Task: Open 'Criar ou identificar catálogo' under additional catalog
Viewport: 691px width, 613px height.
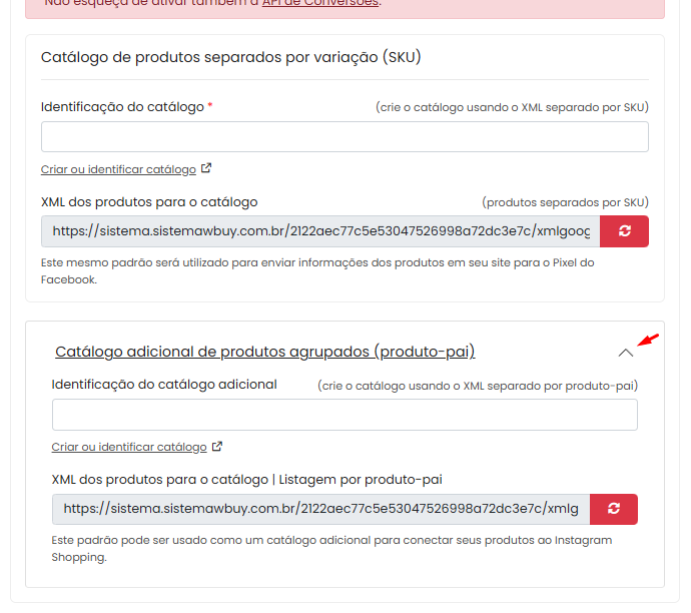Action: click(129, 447)
